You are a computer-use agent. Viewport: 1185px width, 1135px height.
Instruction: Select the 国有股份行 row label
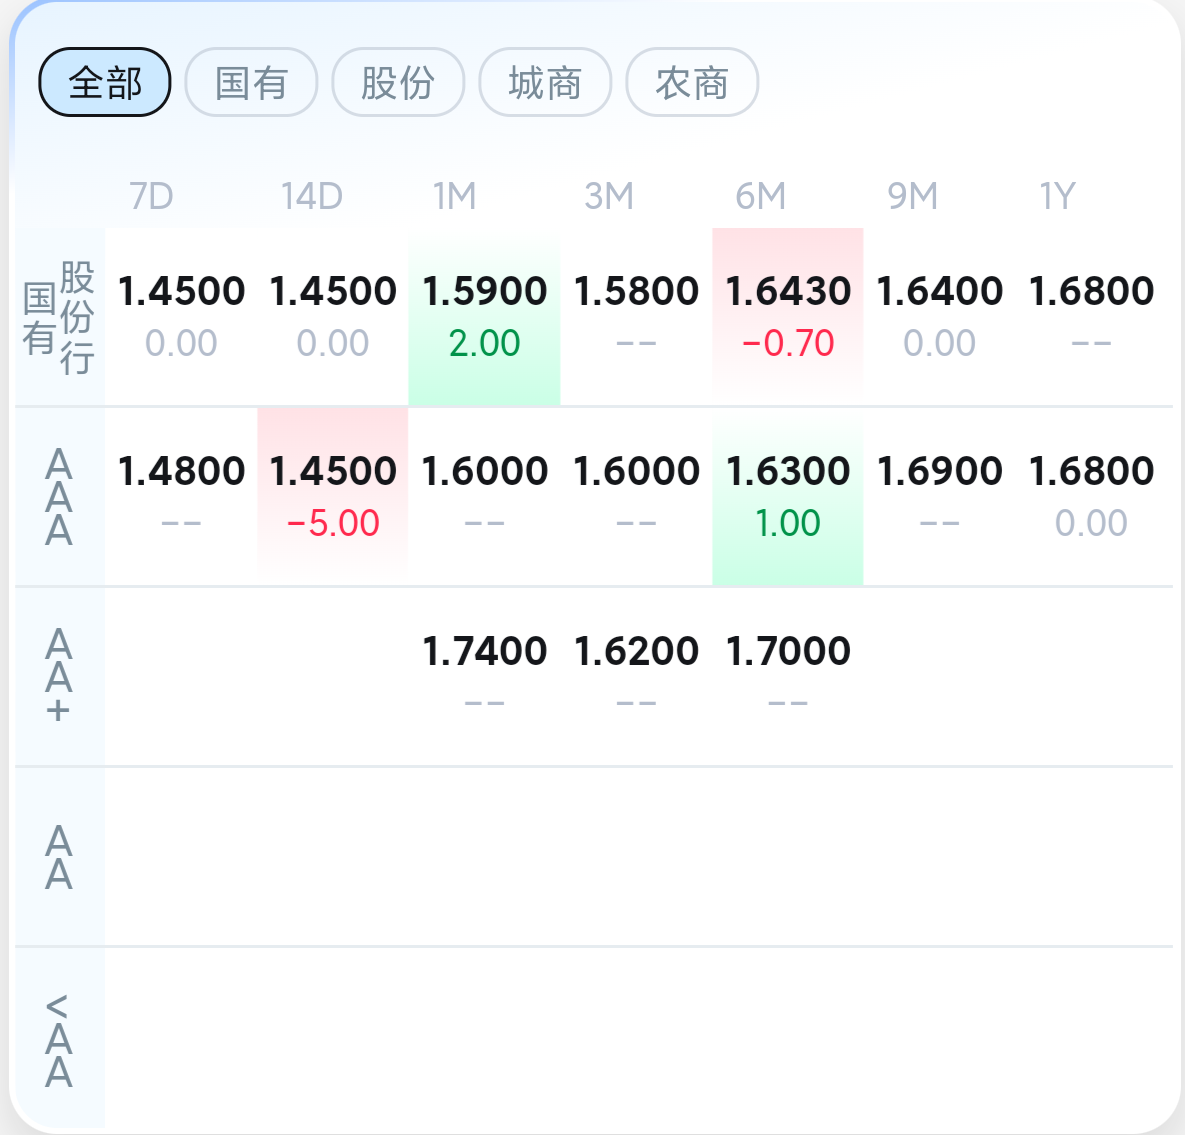pos(59,317)
